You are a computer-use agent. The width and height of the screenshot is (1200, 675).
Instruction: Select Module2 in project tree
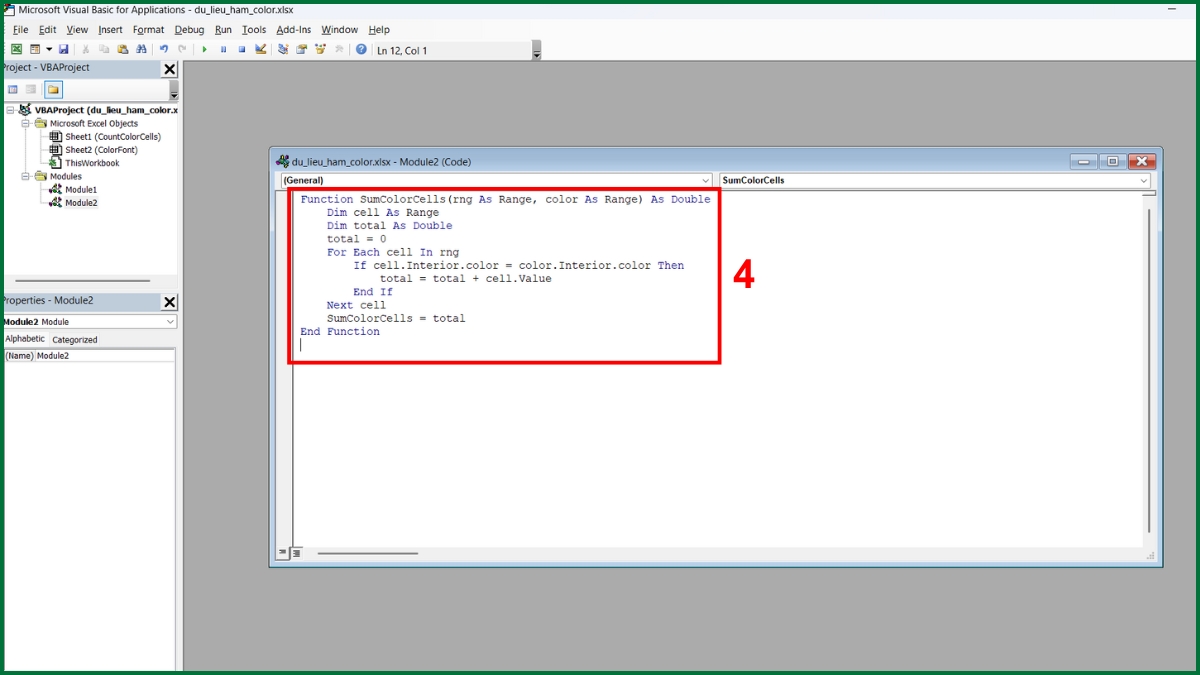click(x=73, y=202)
